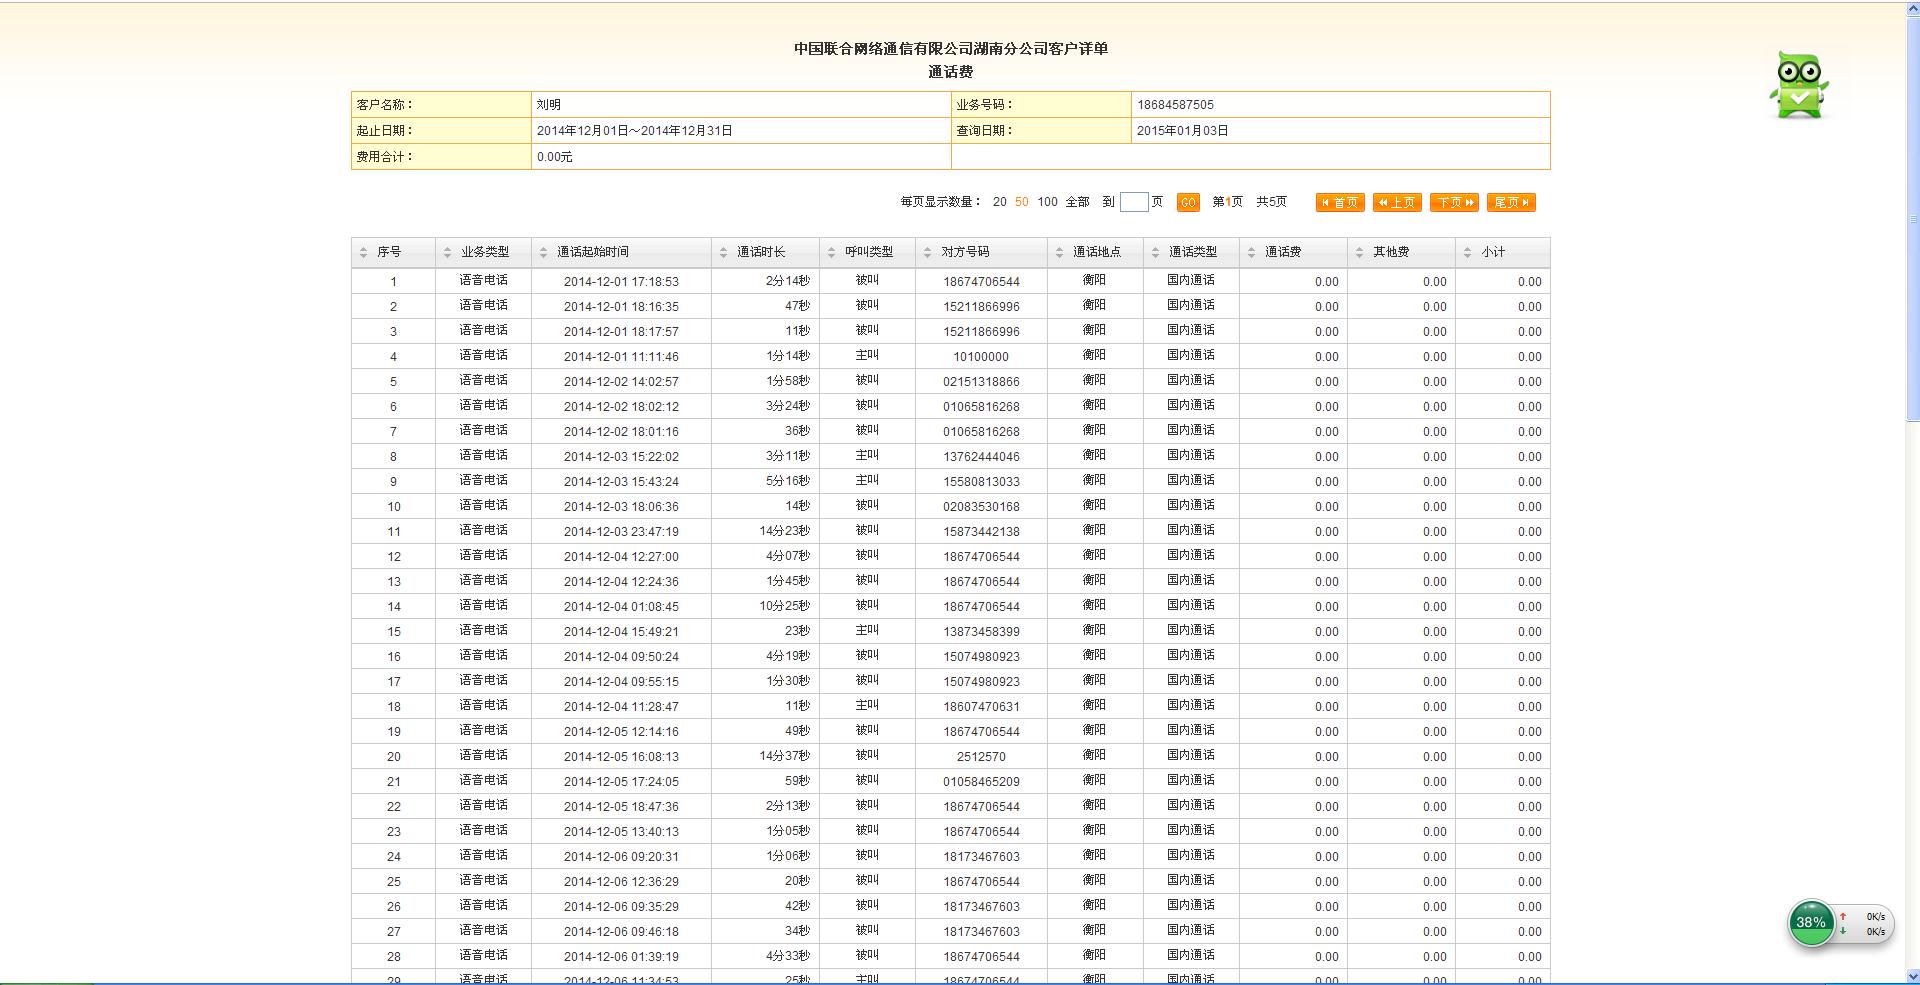Click the page number input box
Screen dimensions: 1920x985
click(1133, 202)
